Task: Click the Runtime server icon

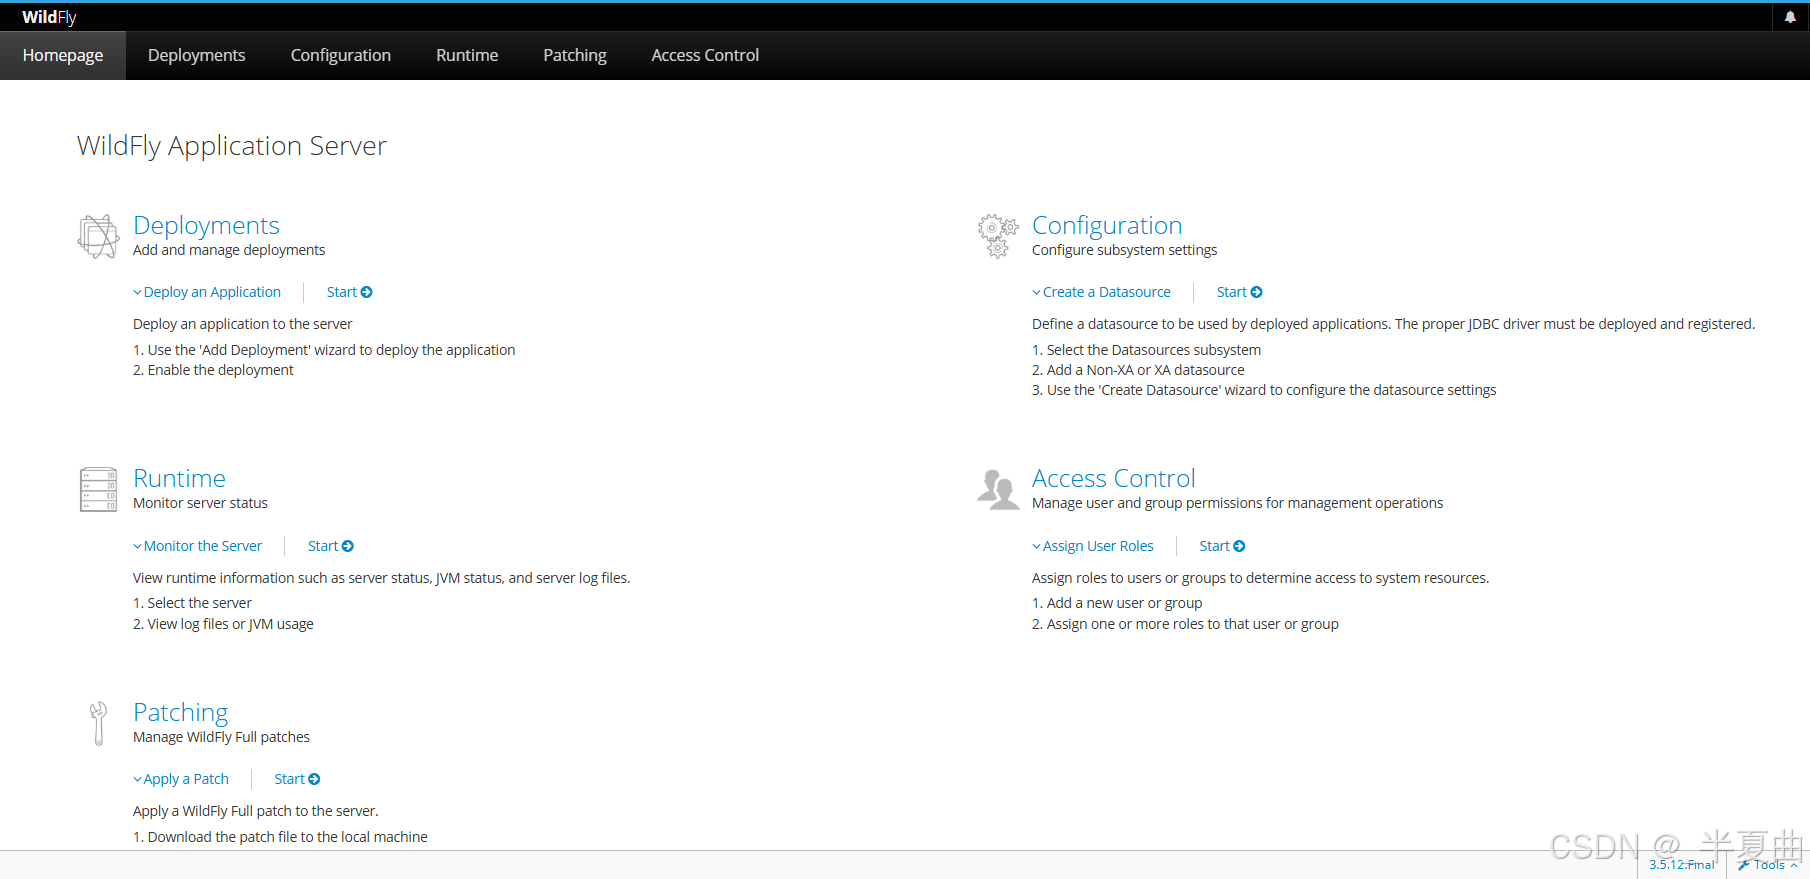Action: [98, 489]
